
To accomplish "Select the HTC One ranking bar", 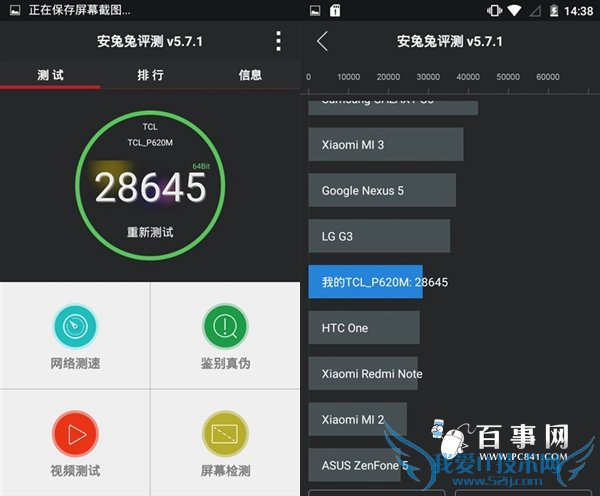I will click(x=364, y=328).
